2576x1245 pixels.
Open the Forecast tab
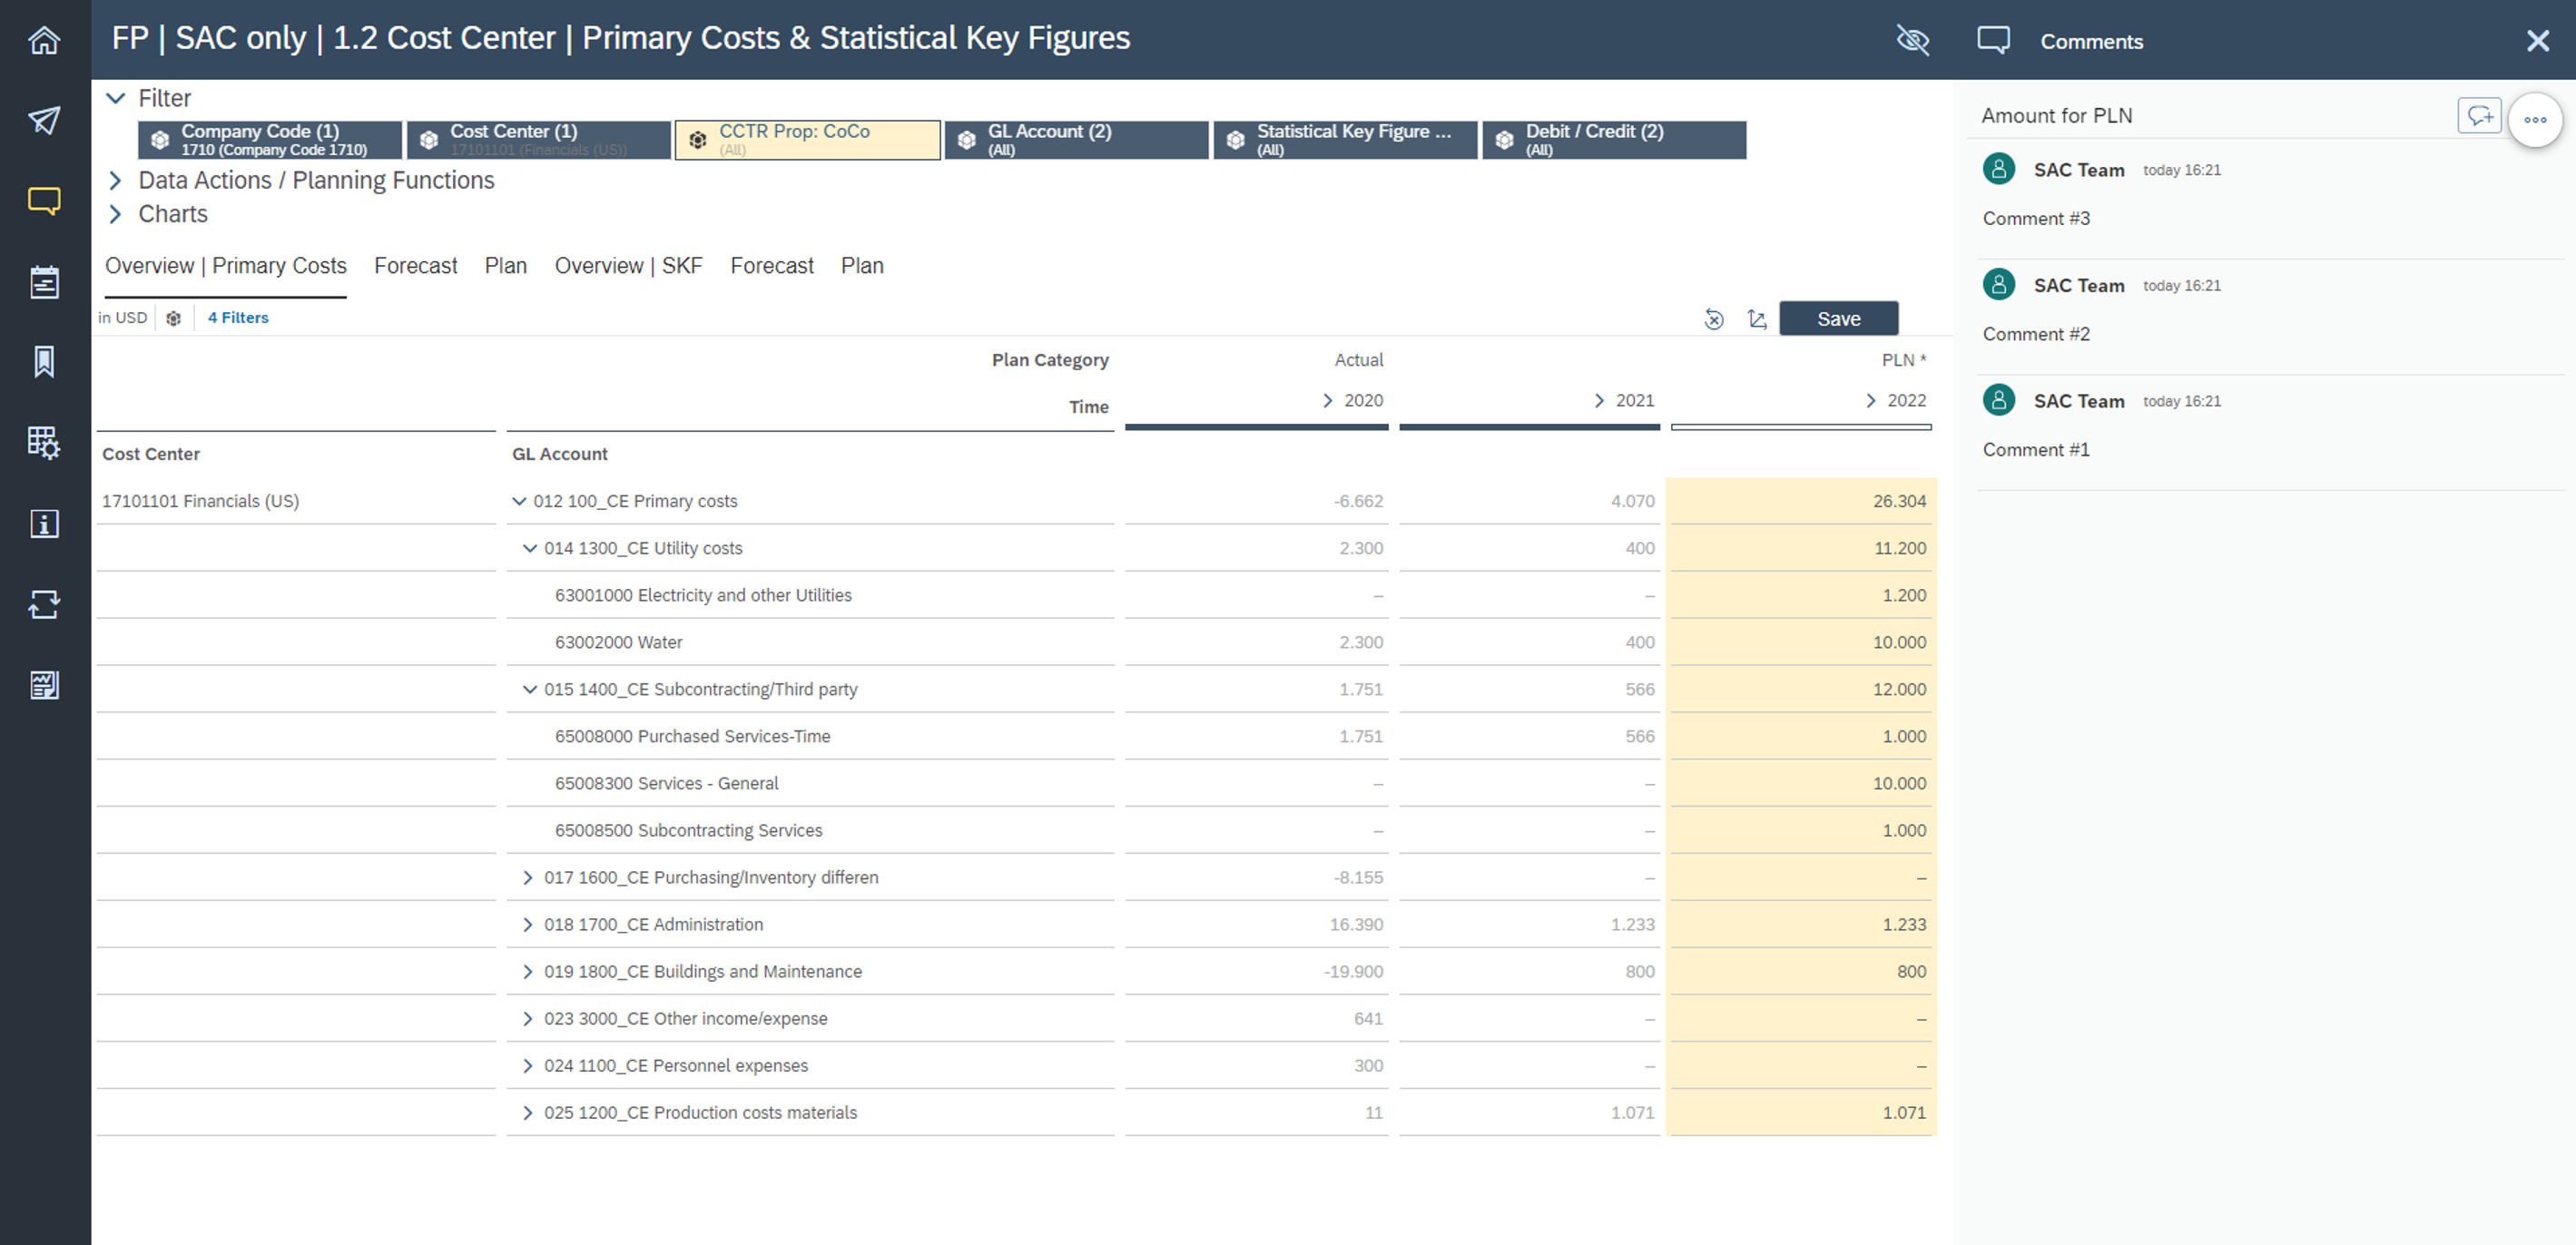point(416,265)
